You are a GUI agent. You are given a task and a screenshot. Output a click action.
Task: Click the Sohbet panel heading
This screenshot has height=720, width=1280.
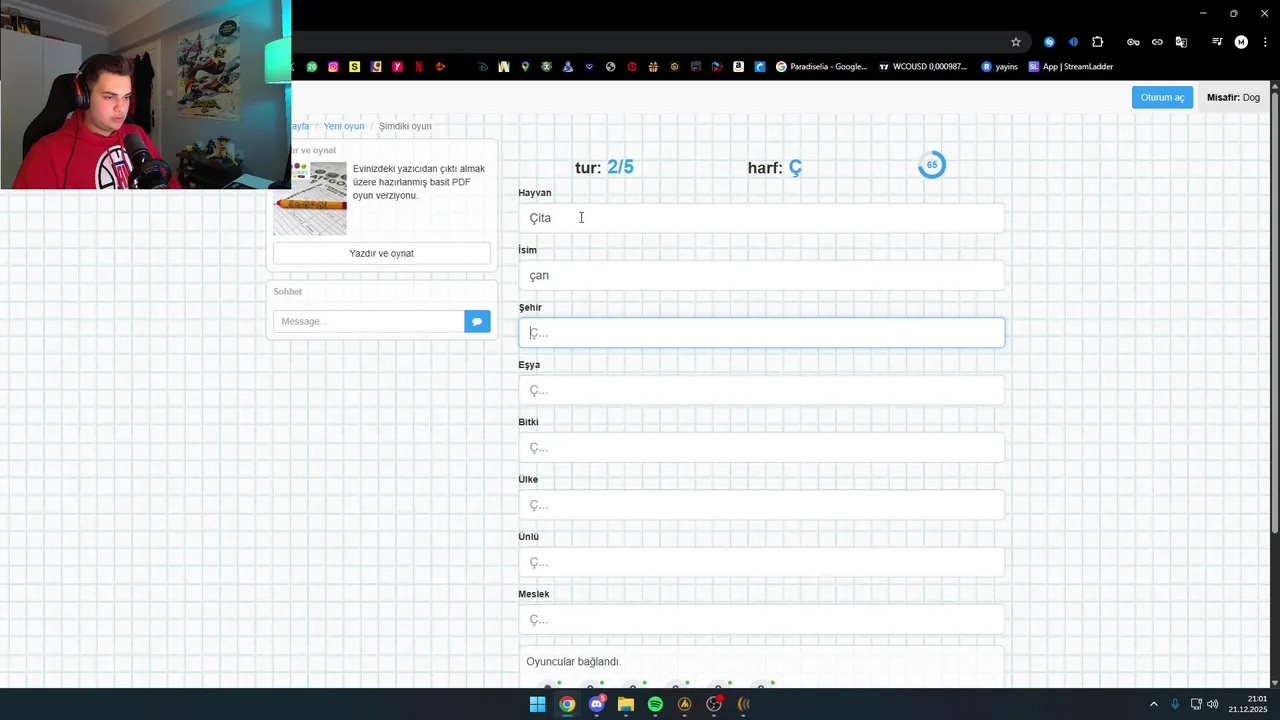click(288, 291)
